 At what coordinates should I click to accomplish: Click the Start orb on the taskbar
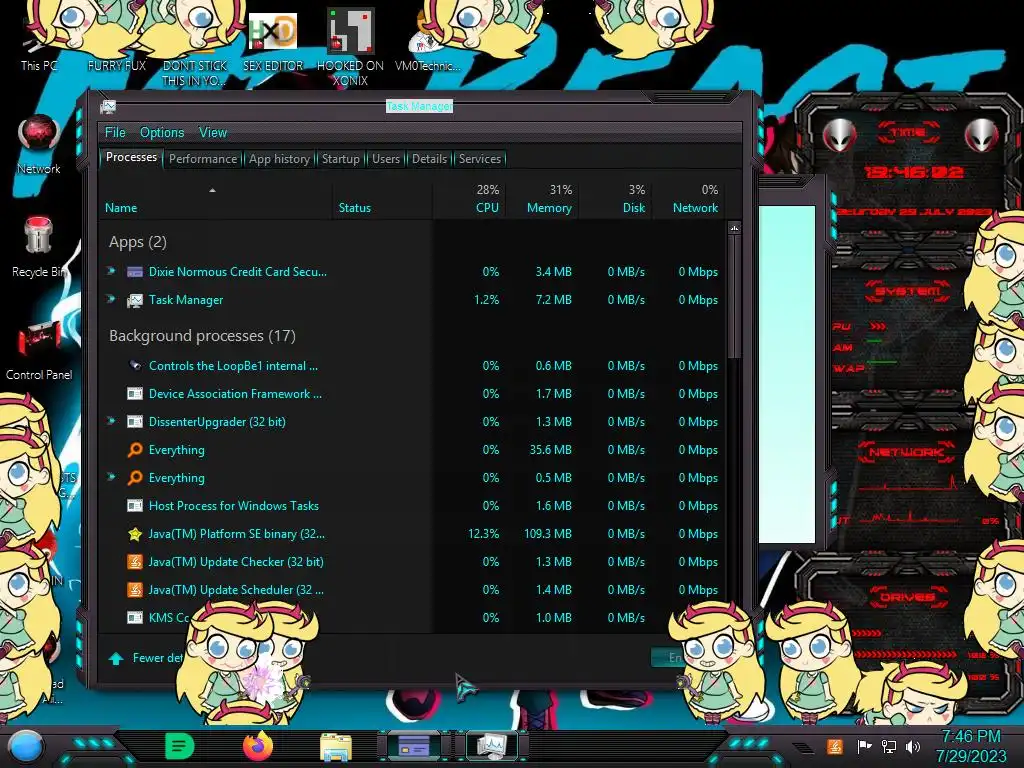click(26, 747)
